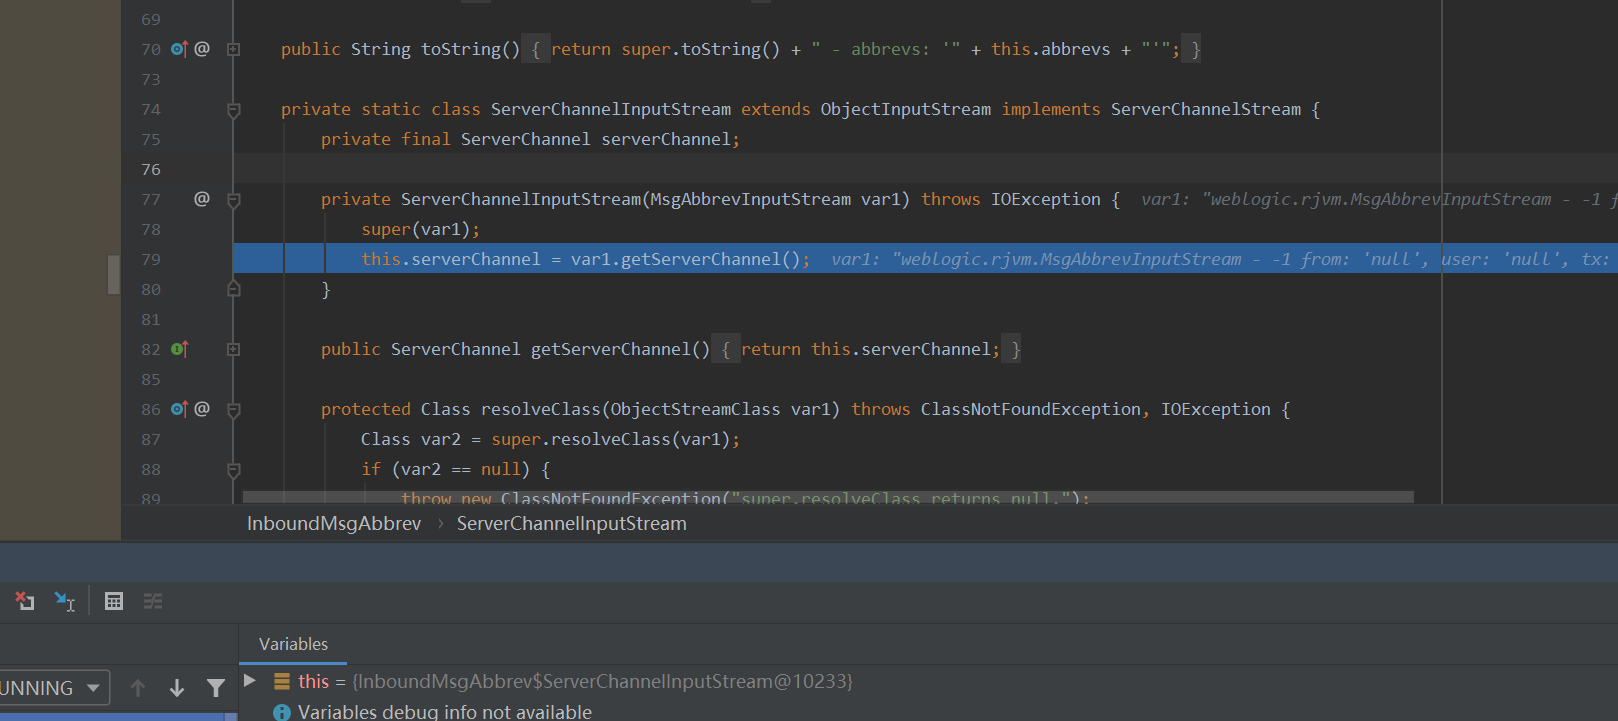Click the implements gutter icon on line 82
1618x721 pixels.
pyautogui.click(x=179, y=349)
